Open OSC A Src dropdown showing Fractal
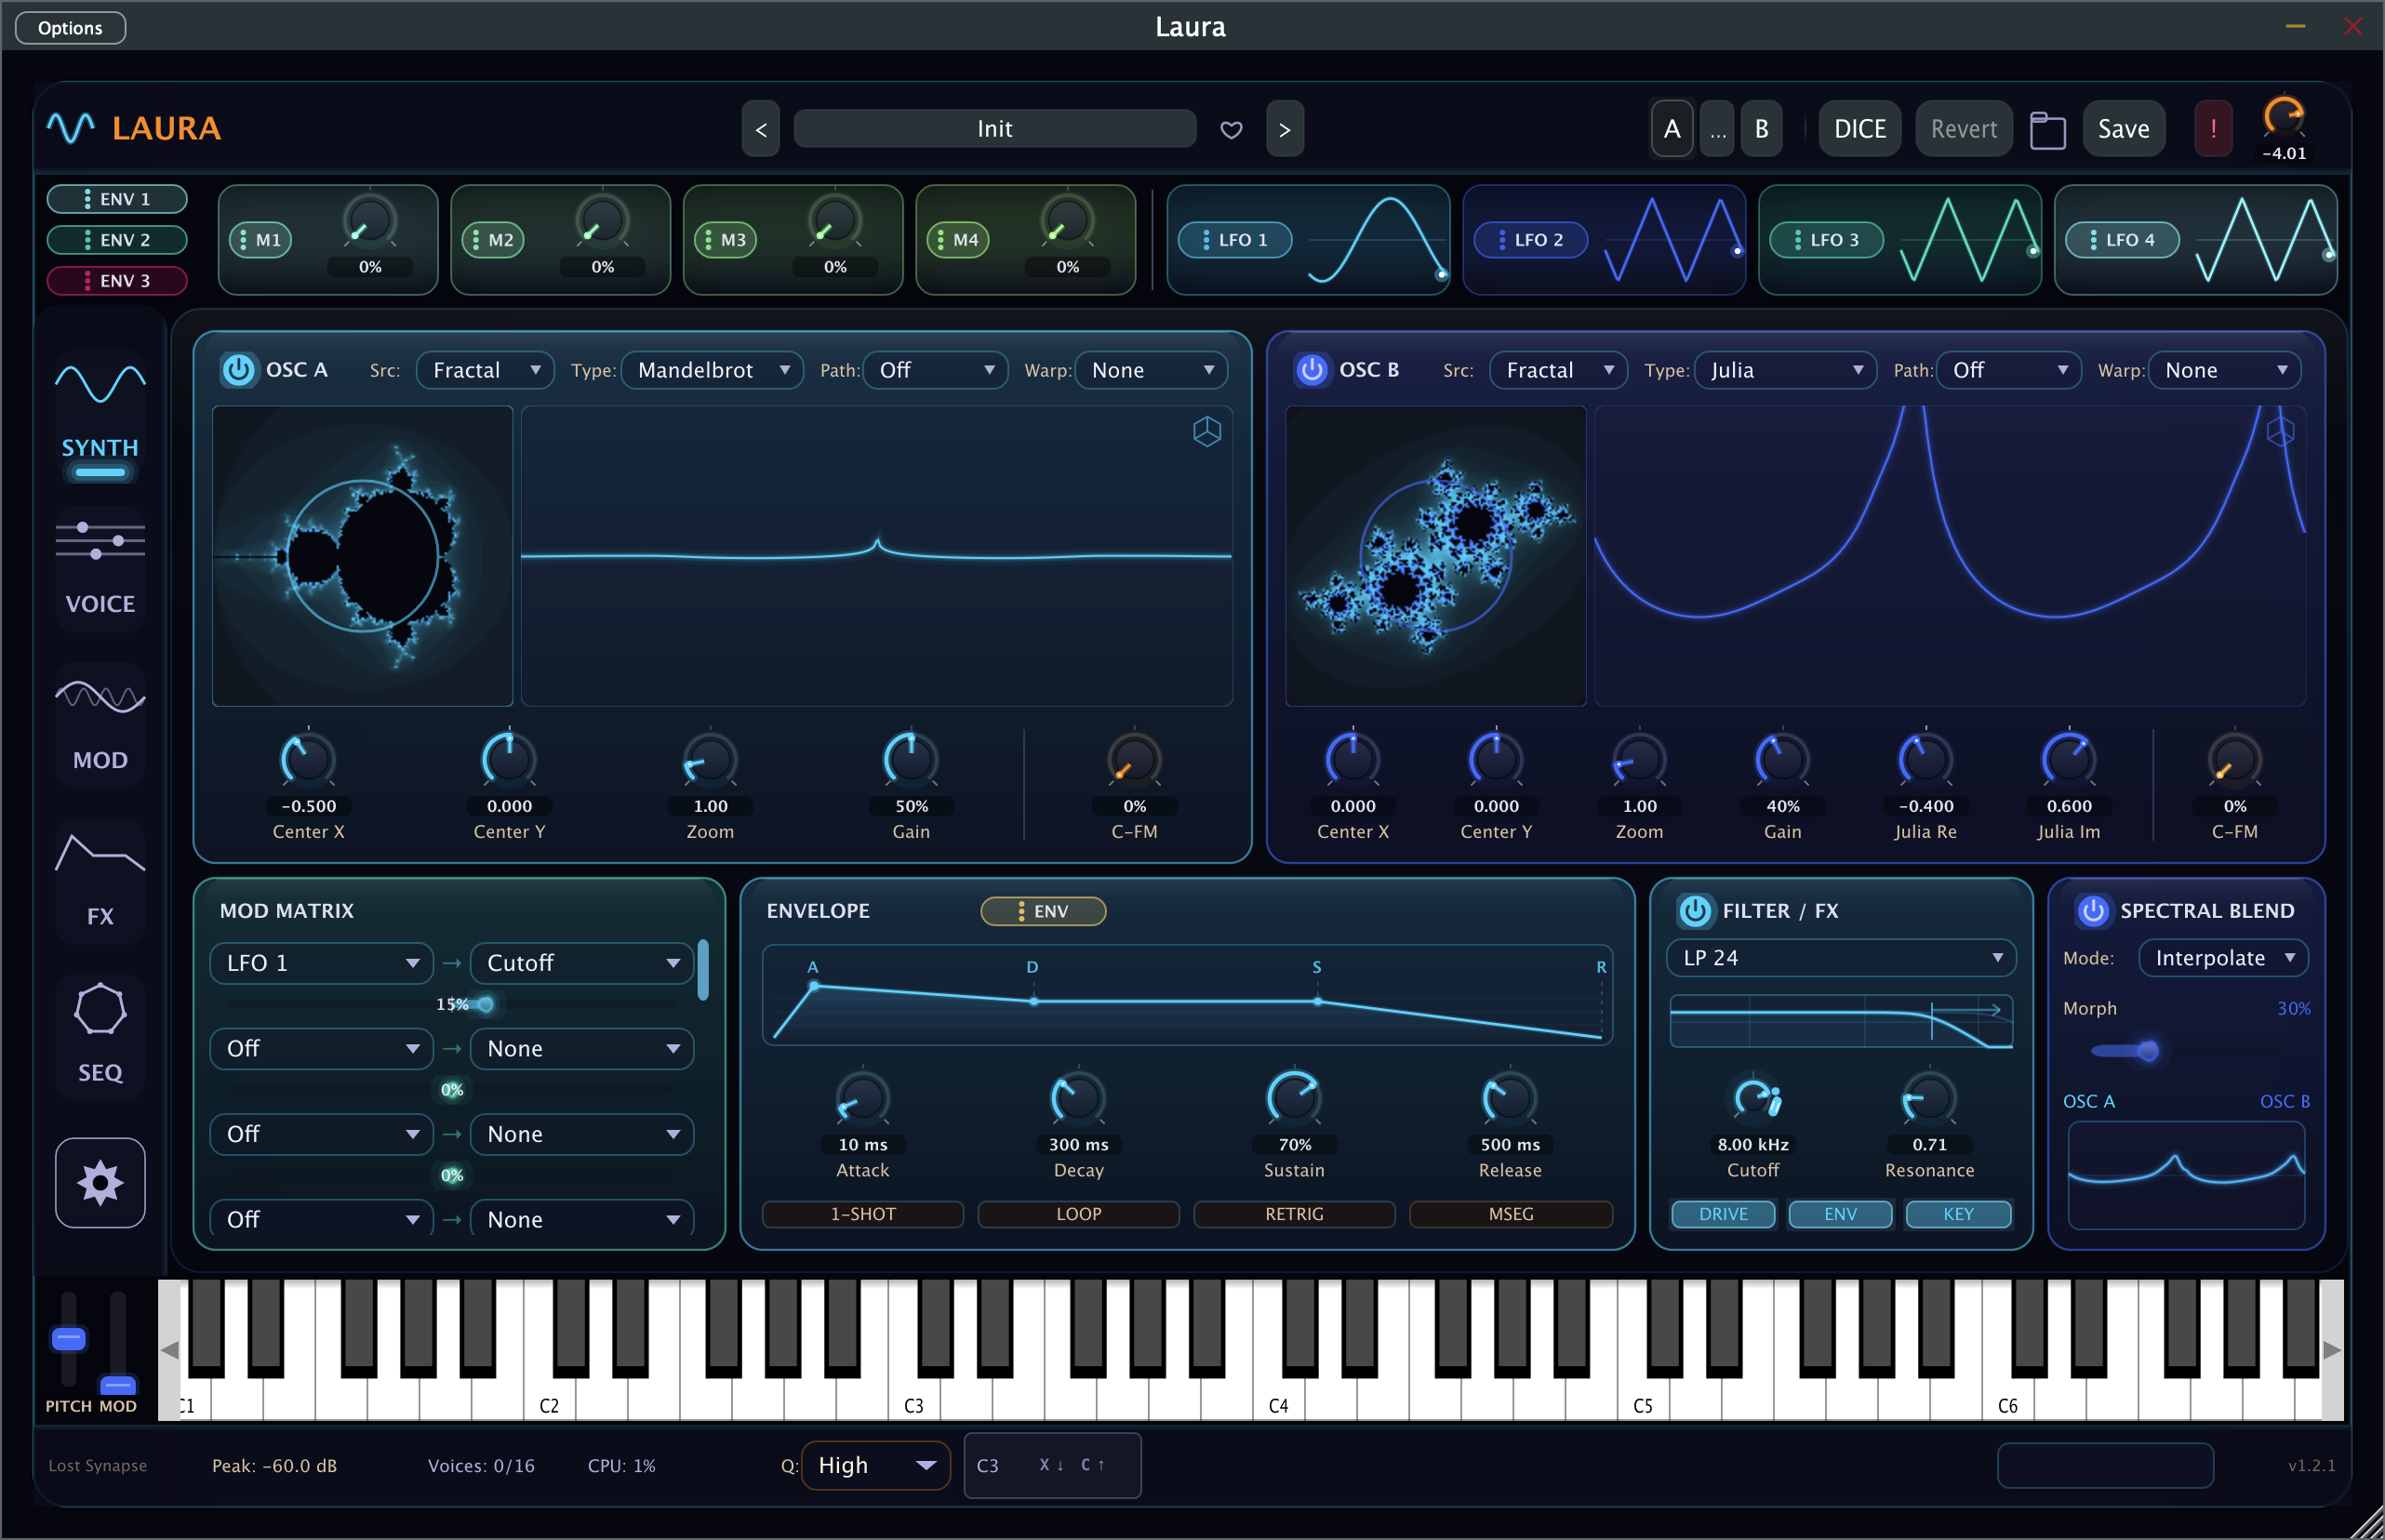This screenshot has width=2385, height=1540. [485, 370]
